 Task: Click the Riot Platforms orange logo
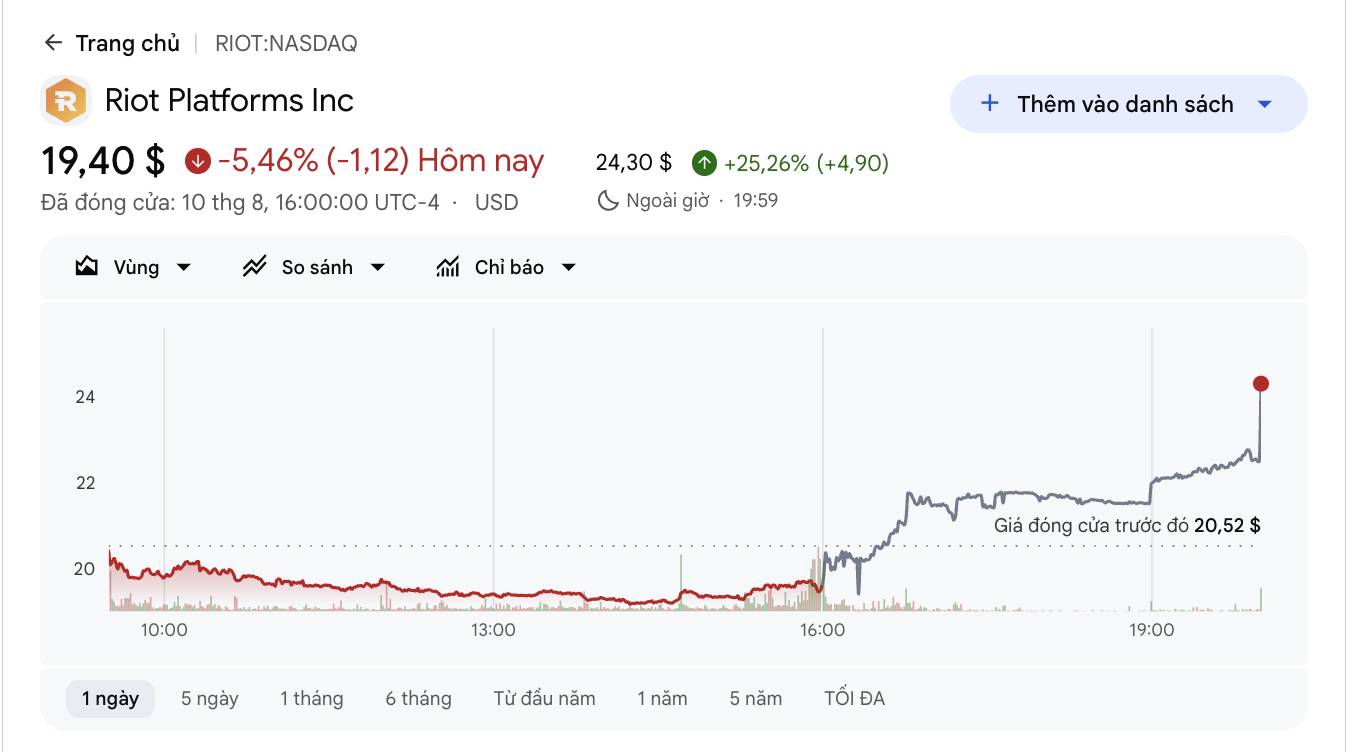pos(66,100)
